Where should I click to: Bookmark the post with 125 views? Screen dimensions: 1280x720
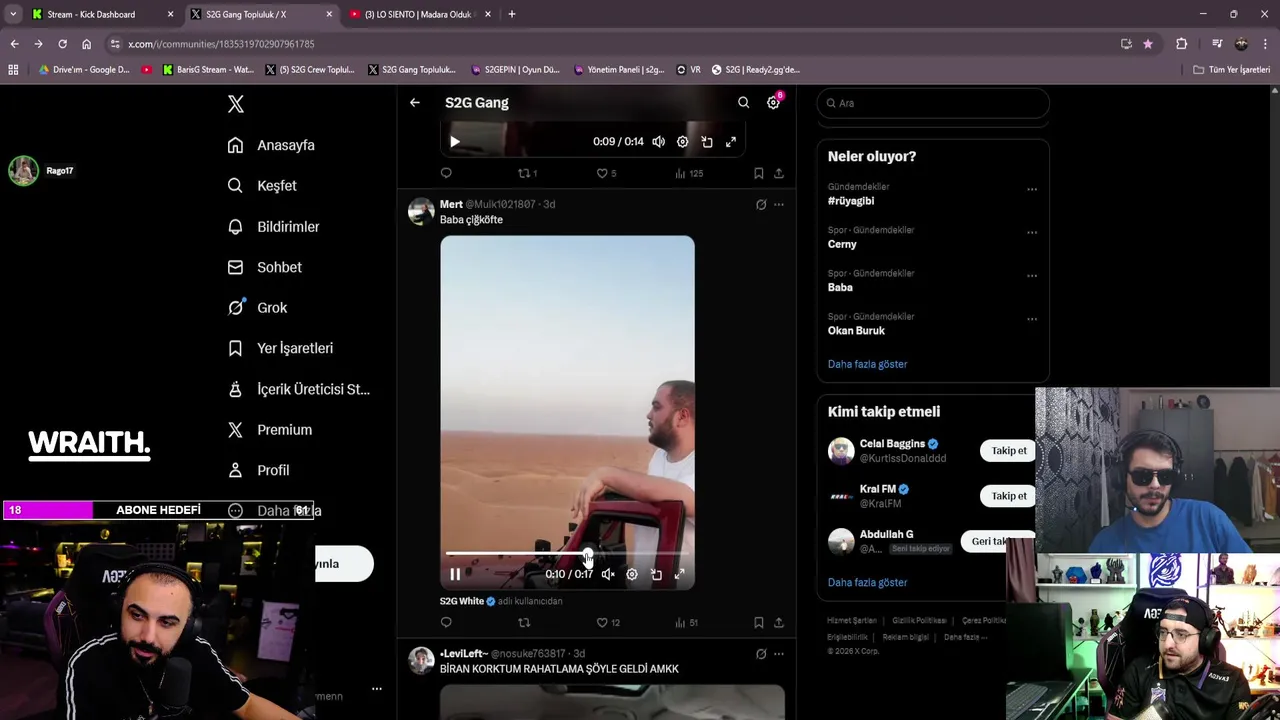tap(758, 173)
